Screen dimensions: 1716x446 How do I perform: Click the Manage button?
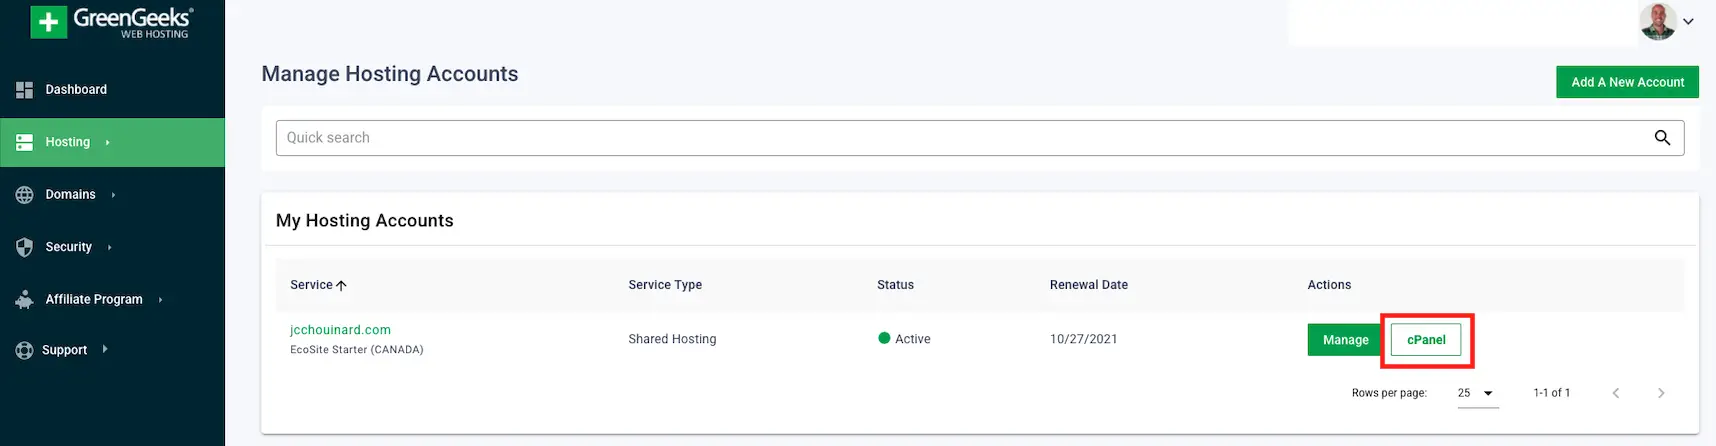click(x=1345, y=340)
